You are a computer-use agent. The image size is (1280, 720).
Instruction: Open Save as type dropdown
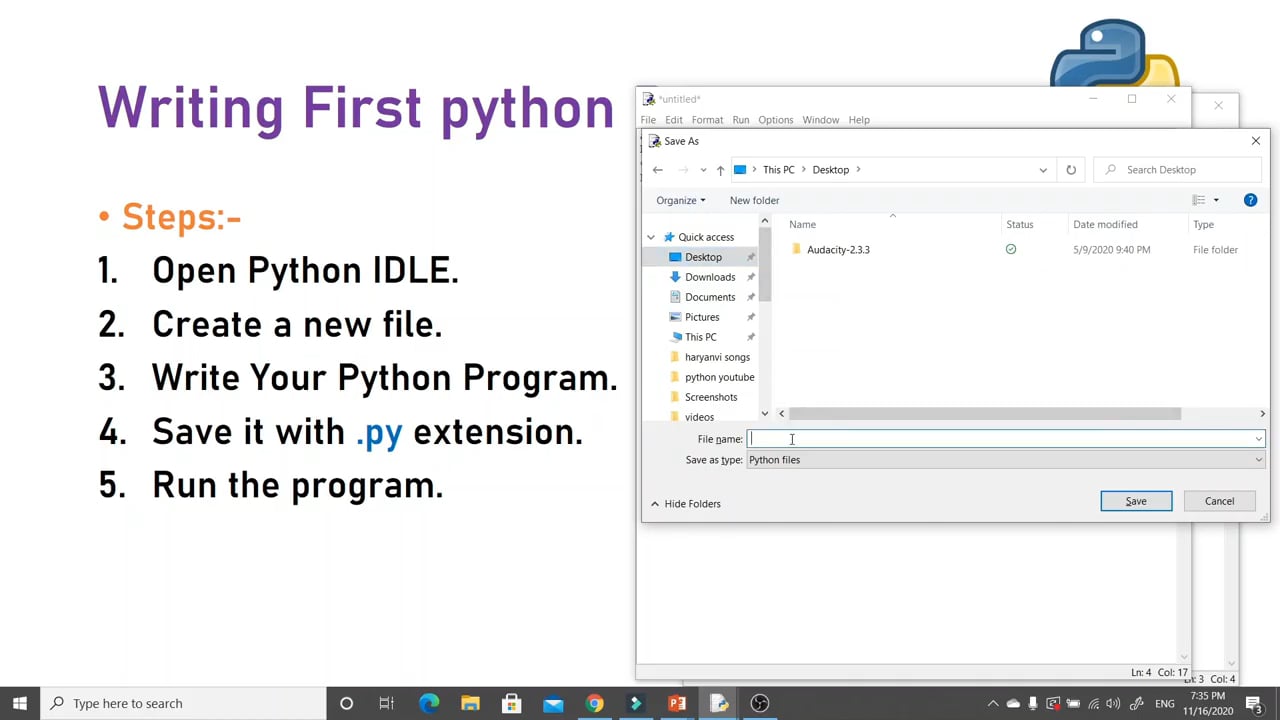tap(1006, 460)
